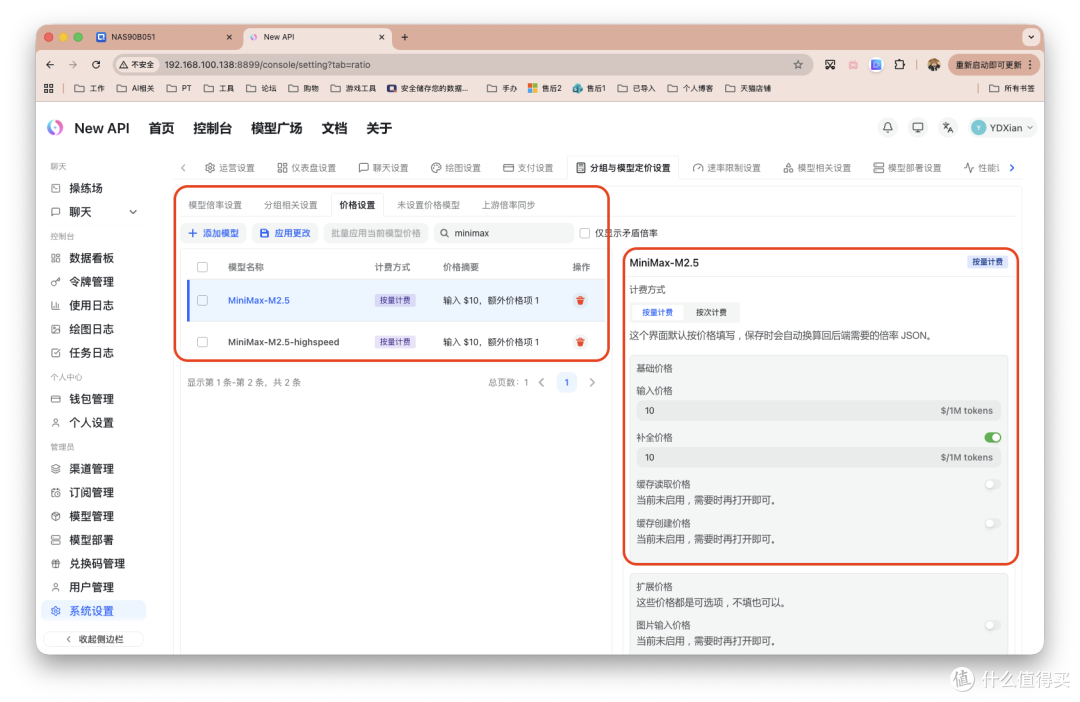1080x702 pixels.
Task: Switch to the 分组相关设置 tab
Action: [291, 205]
